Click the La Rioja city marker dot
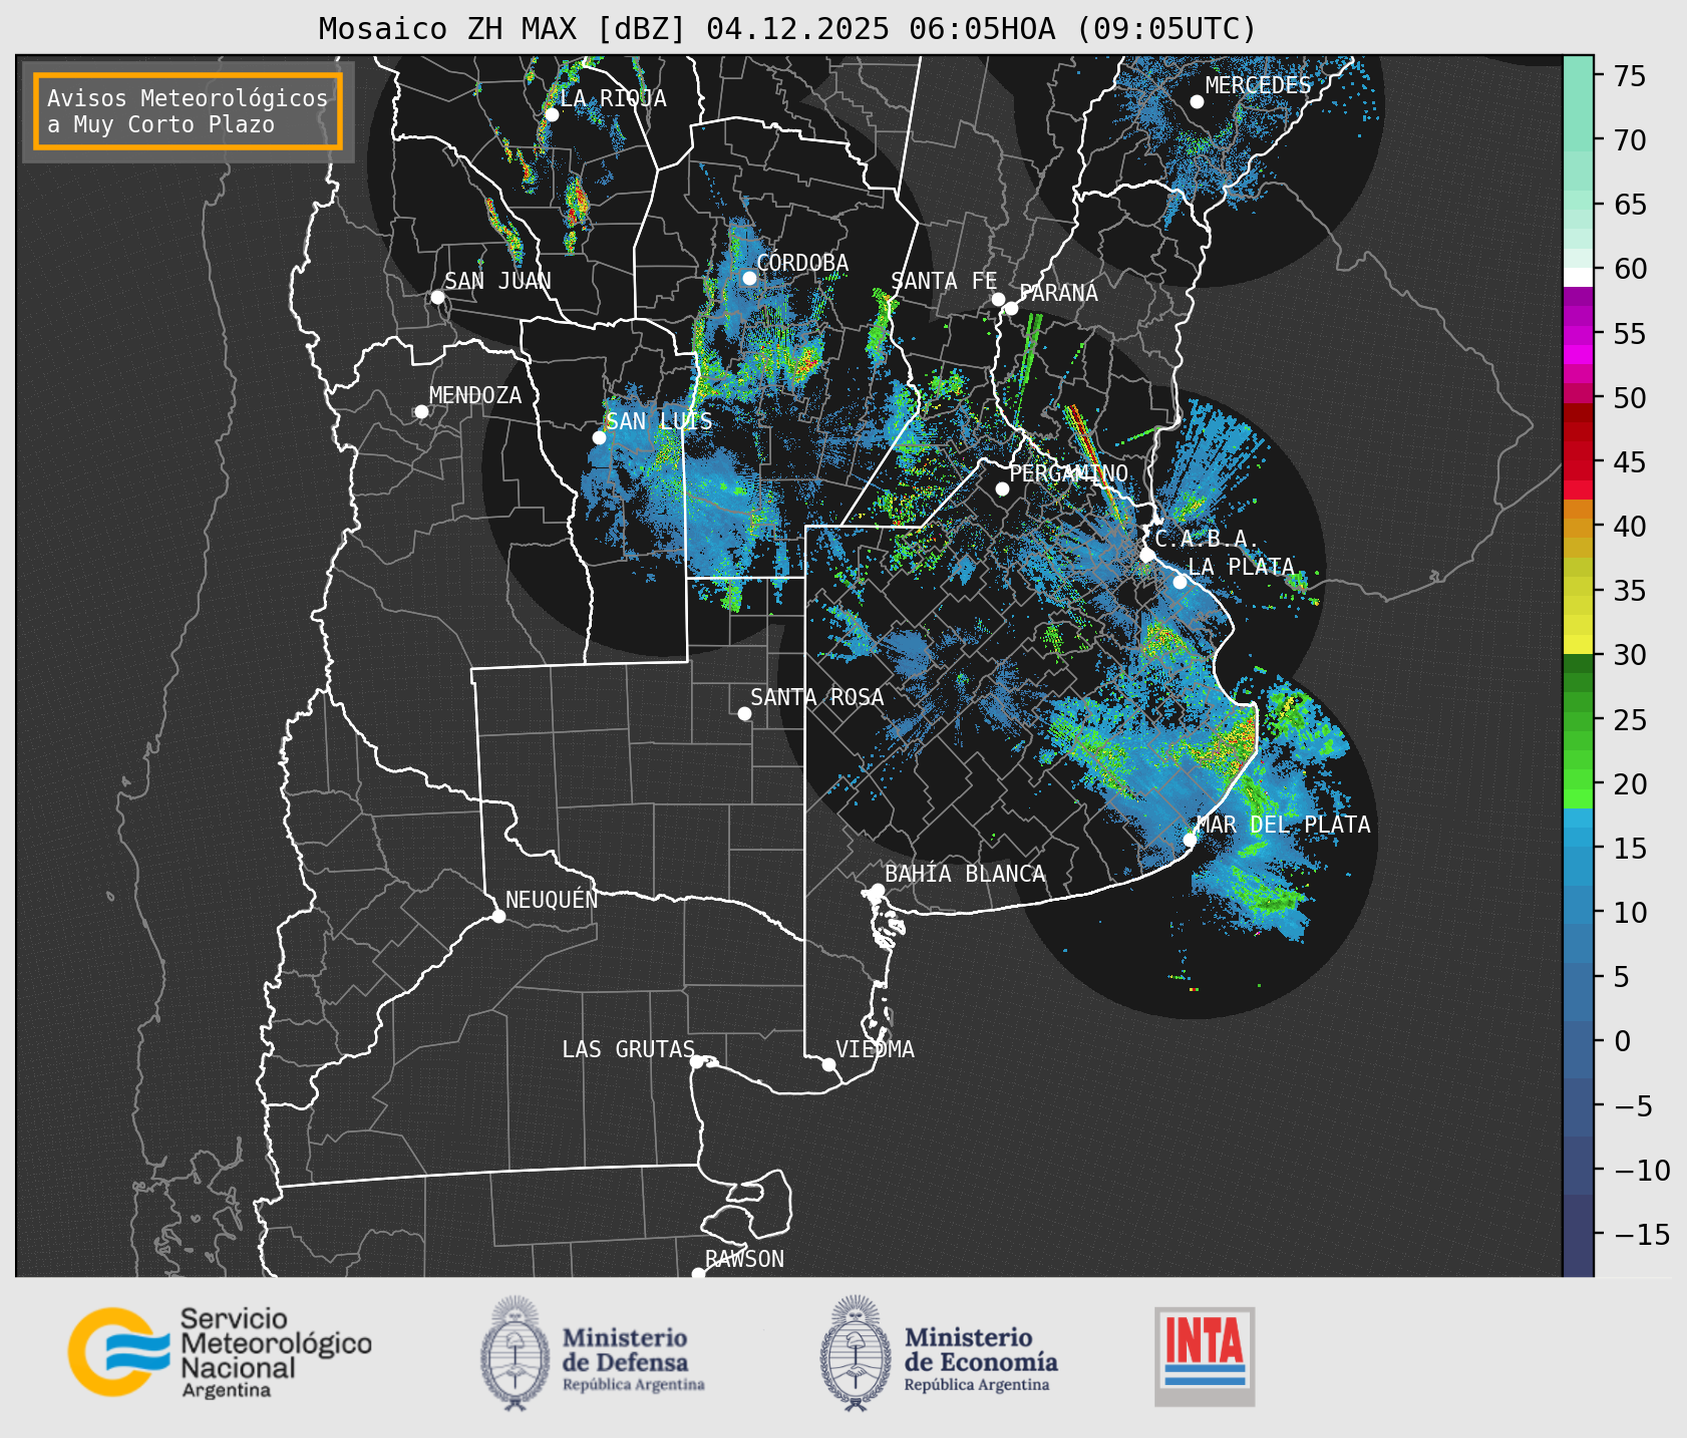Viewport: 1687px width, 1438px height. point(552,115)
